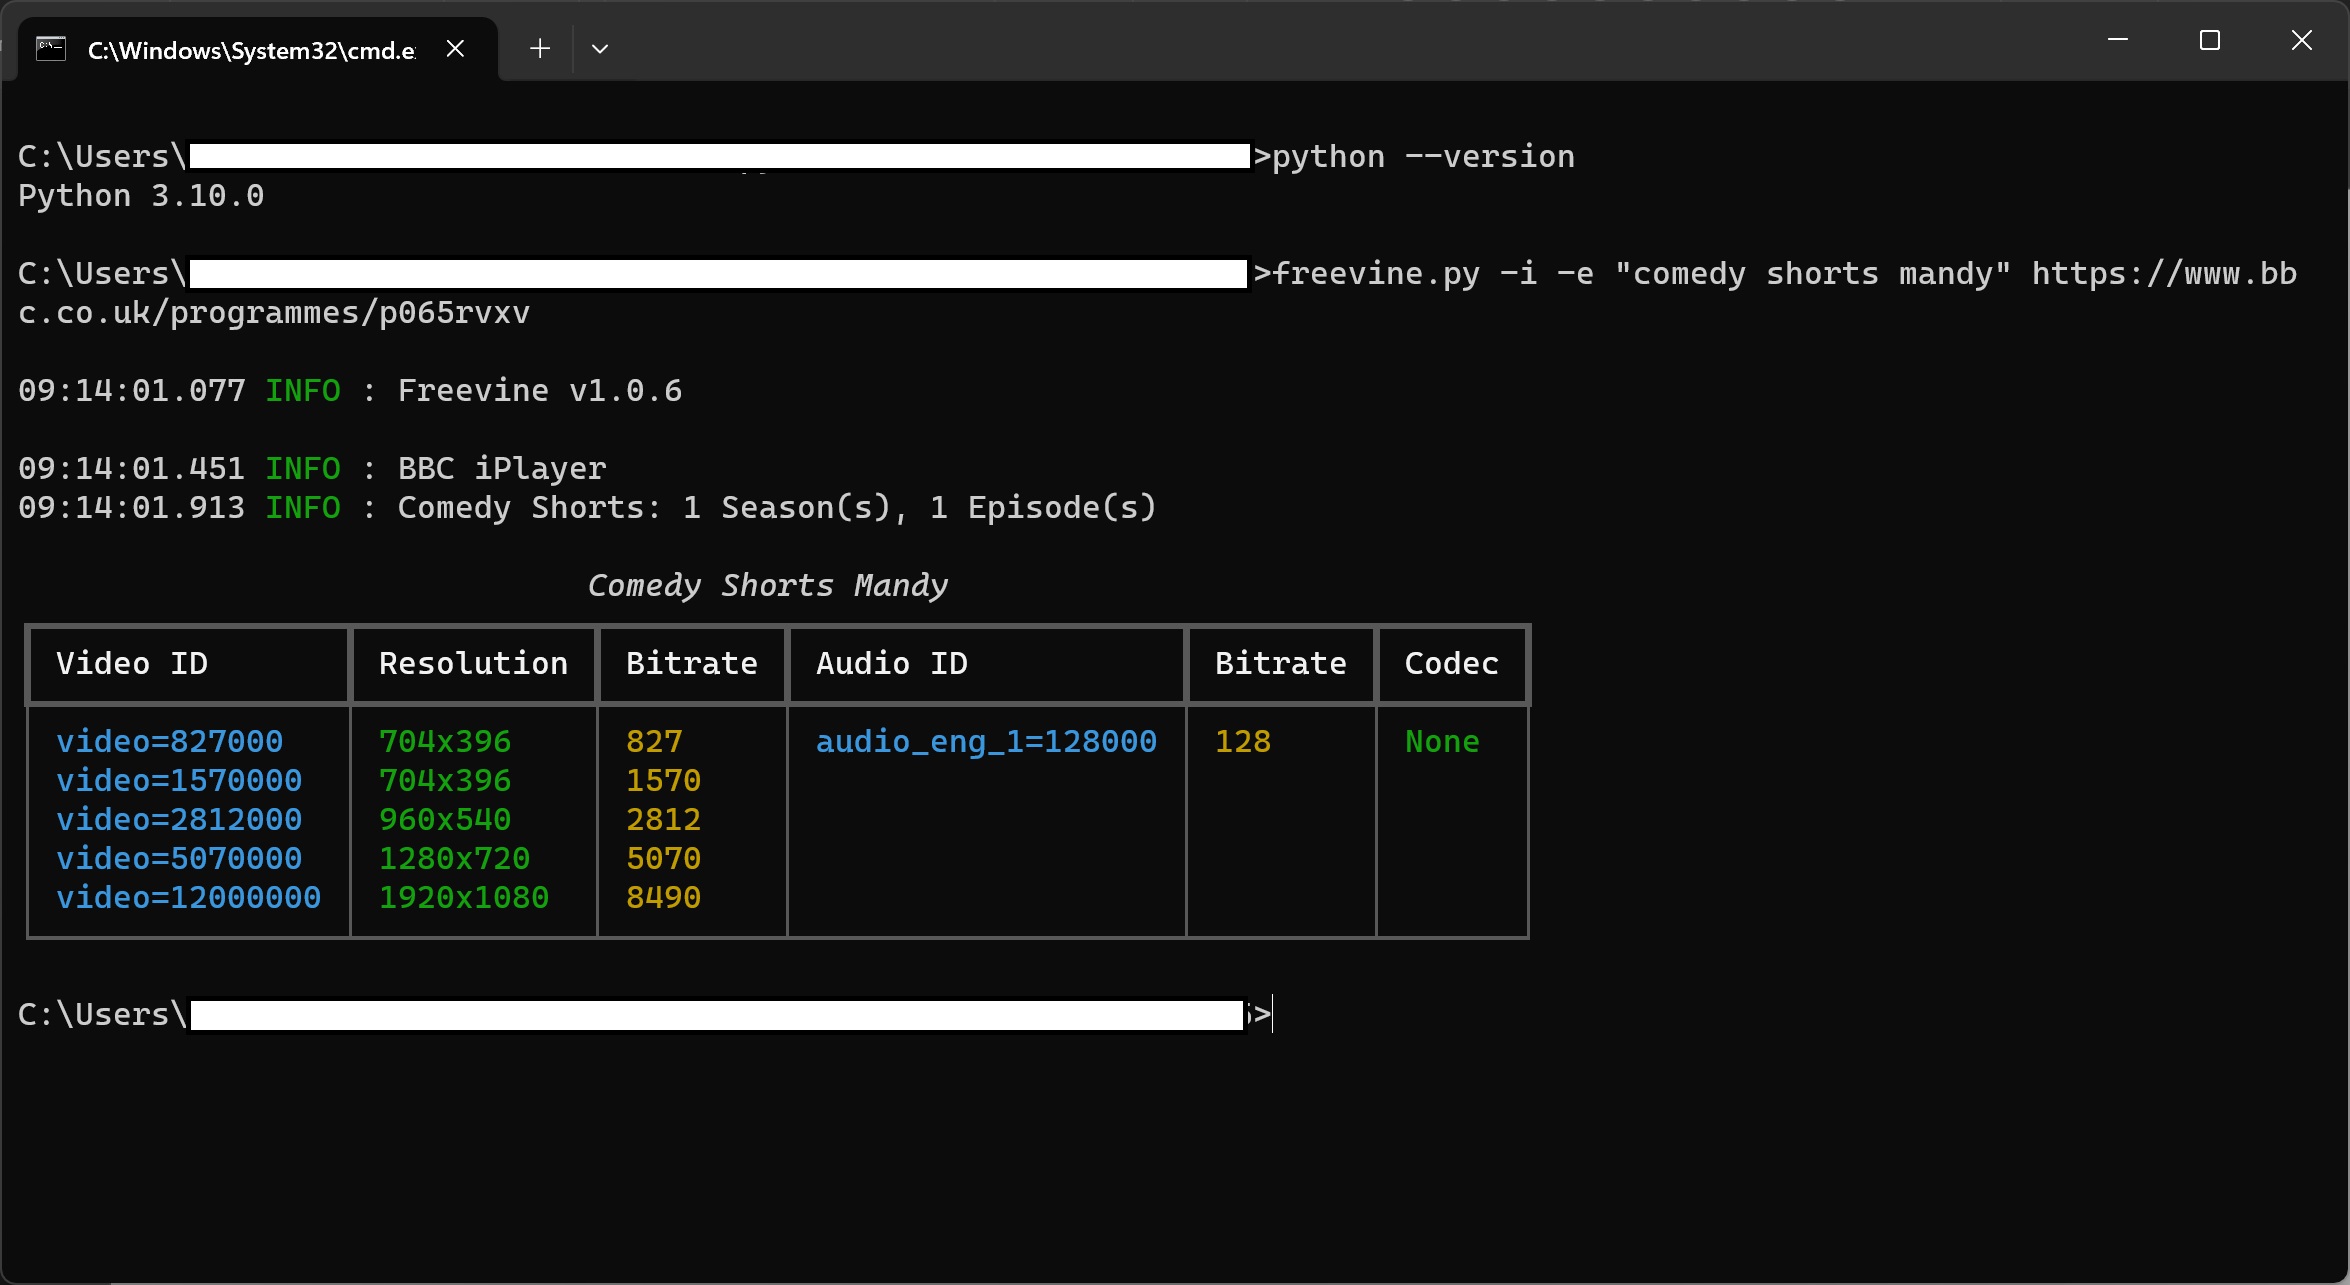2350x1285 pixels.
Task: Click the Codec column header
Action: click(x=1451, y=664)
